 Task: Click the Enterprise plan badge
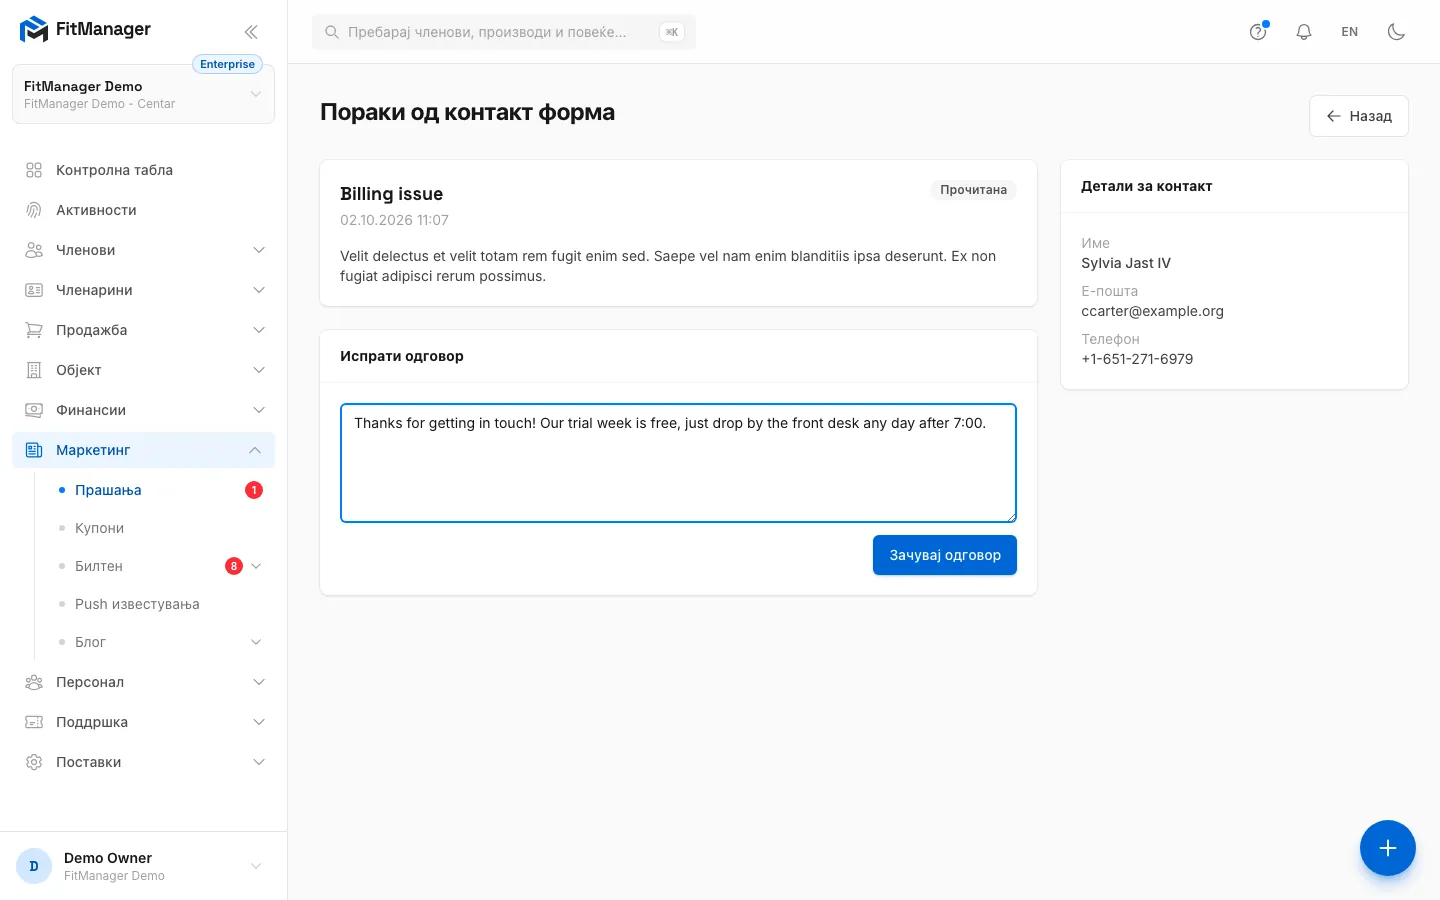pos(227,64)
